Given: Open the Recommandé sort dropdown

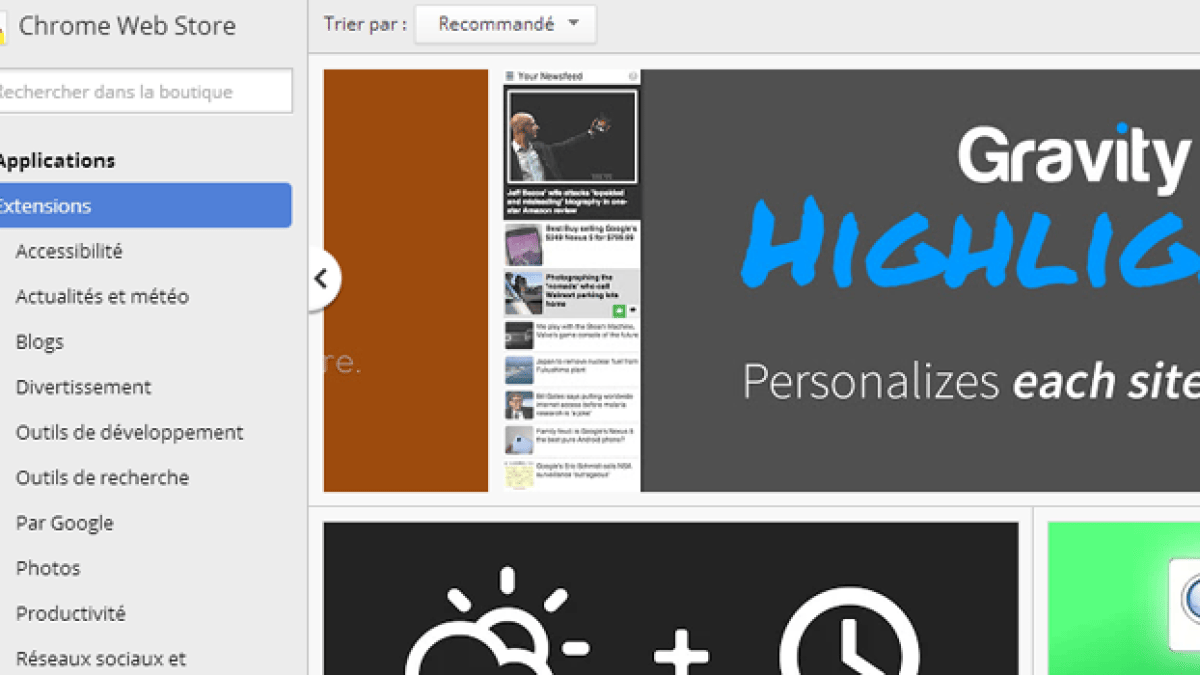Looking at the screenshot, I should pos(505,24).
